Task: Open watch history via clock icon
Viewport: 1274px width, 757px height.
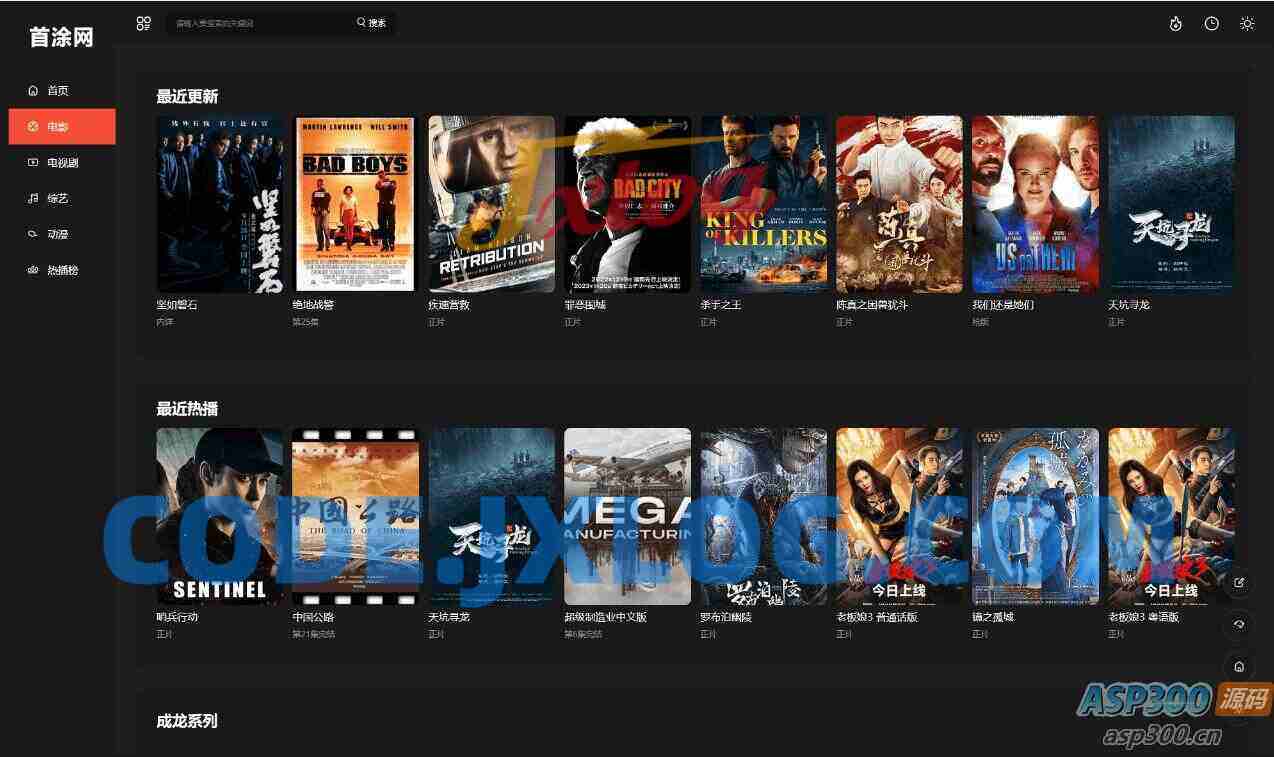Action: (1211, 23)
